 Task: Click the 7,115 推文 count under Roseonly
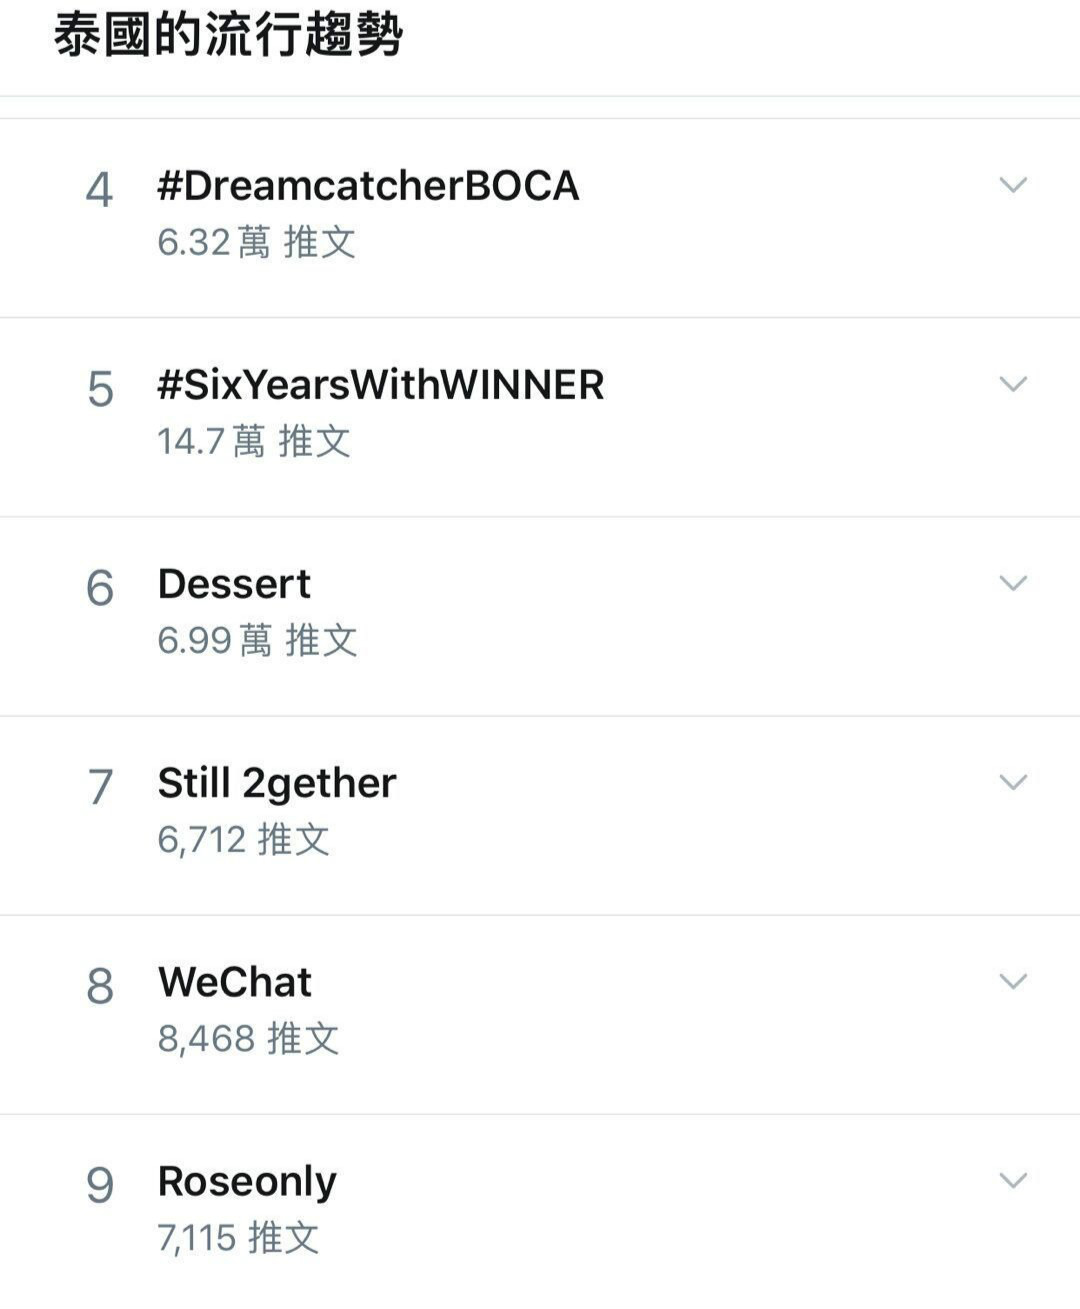pyautogui.click(x=238, y=1237)
